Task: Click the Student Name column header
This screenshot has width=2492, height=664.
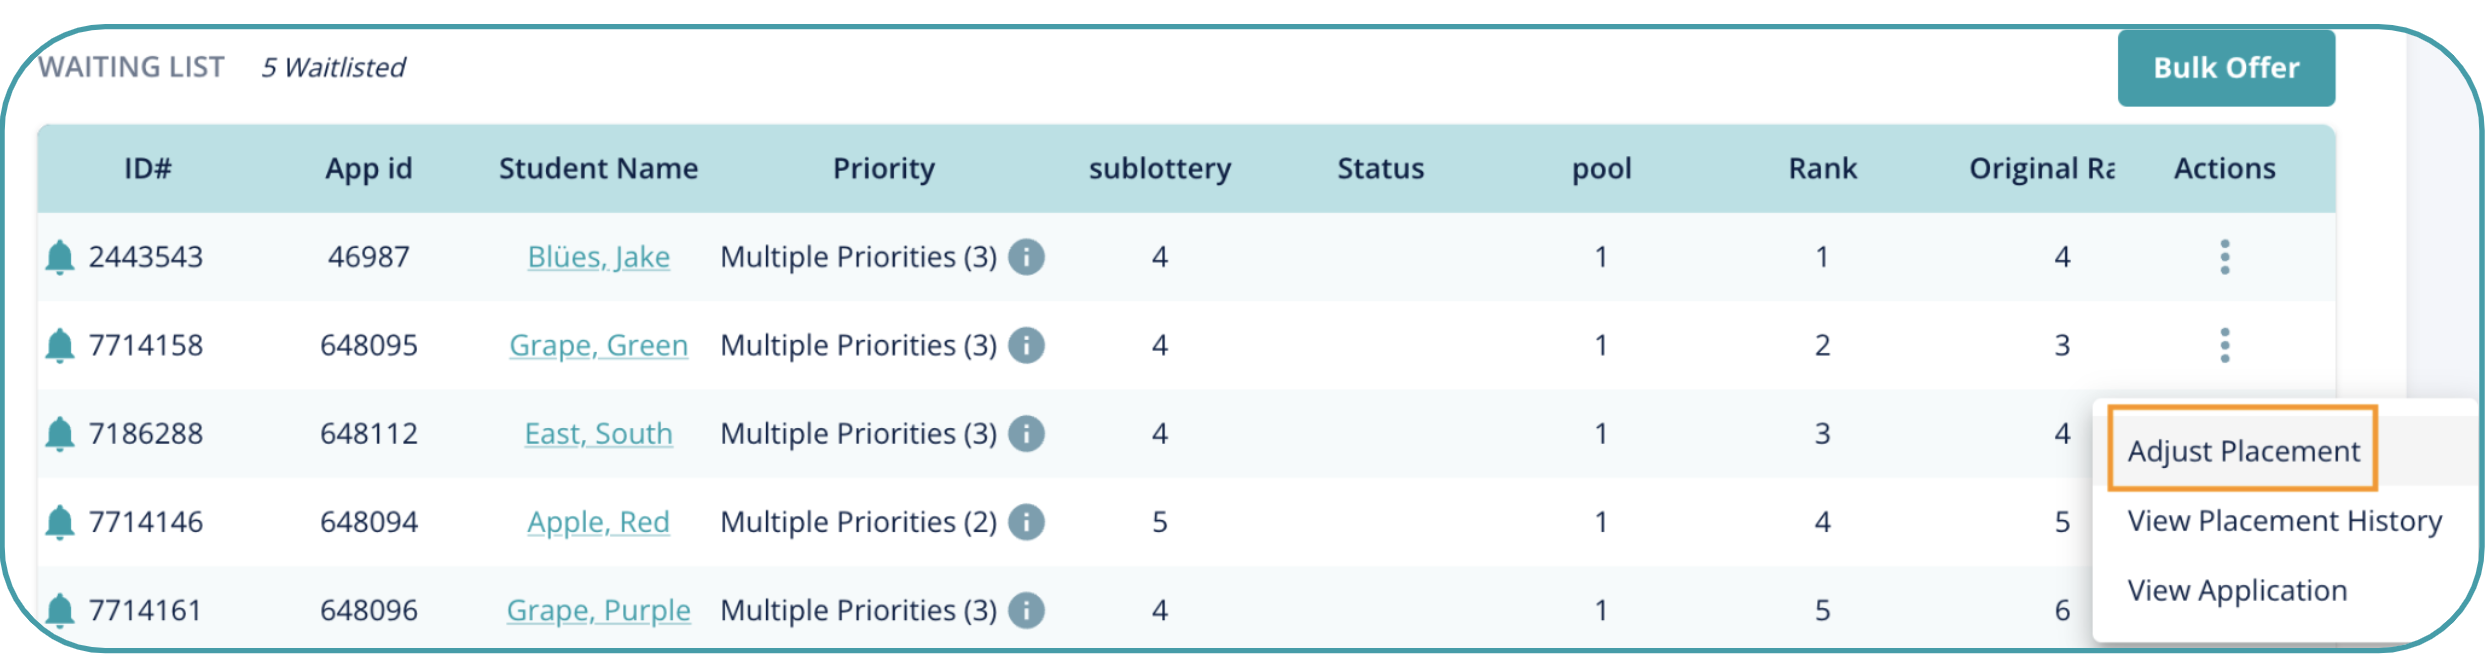Action: pos(598,168)
